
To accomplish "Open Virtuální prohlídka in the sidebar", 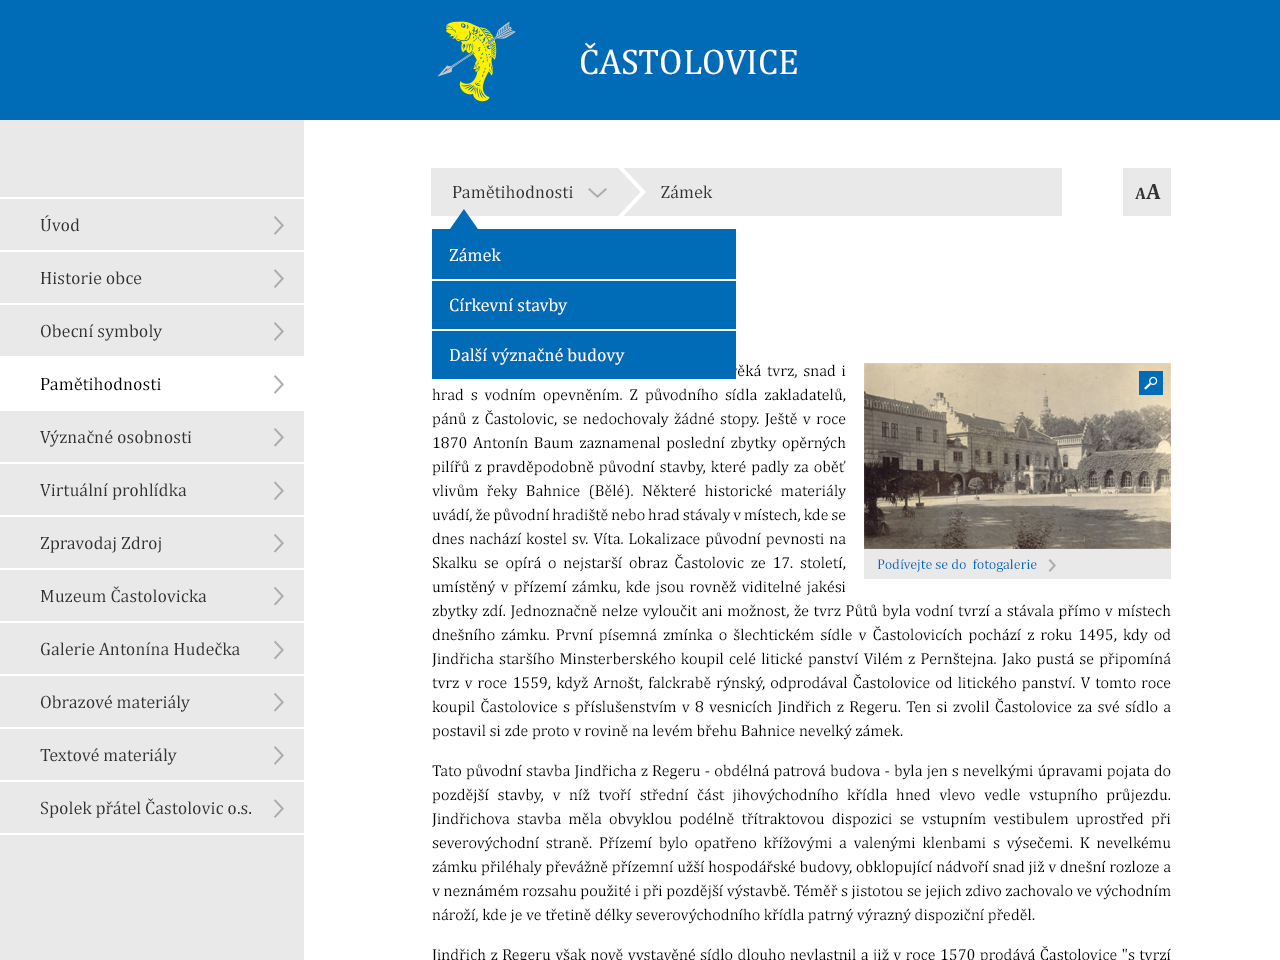I will click(x=152, y=490).
